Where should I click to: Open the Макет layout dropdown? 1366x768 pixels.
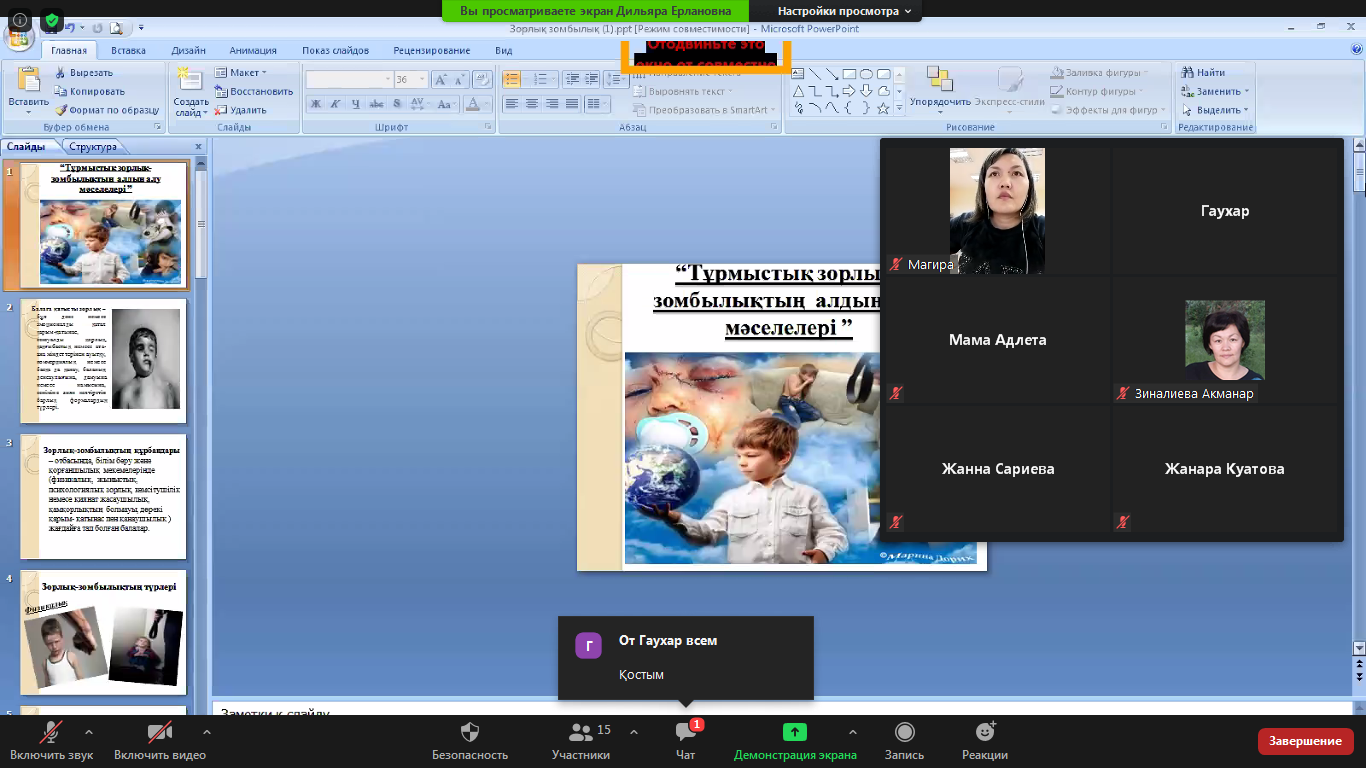tap(240, 73)
